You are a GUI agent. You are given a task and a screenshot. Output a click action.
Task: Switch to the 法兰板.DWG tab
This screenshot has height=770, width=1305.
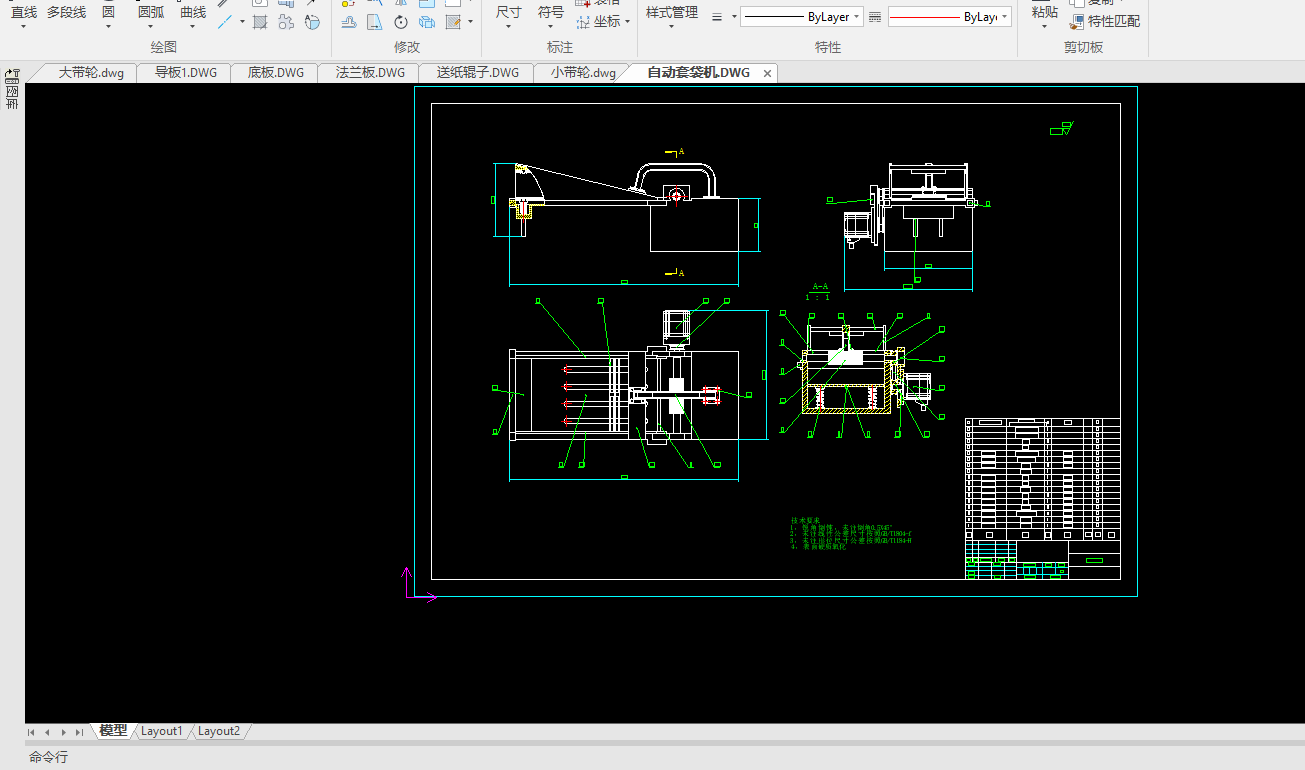tap(370, 73)
